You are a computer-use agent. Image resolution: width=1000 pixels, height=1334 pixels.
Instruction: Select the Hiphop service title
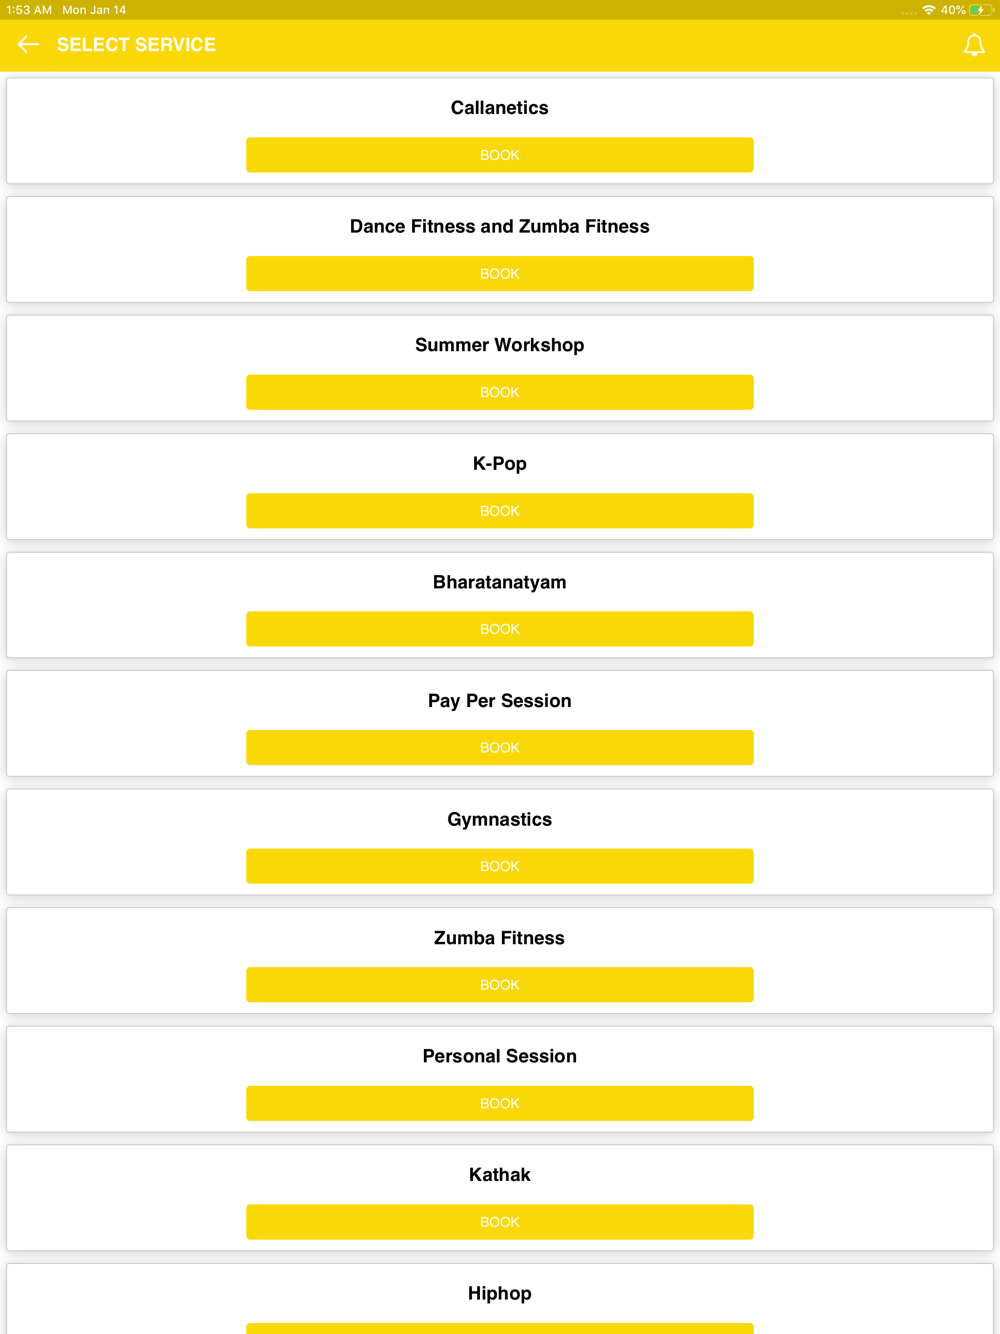click(500, 1293)
